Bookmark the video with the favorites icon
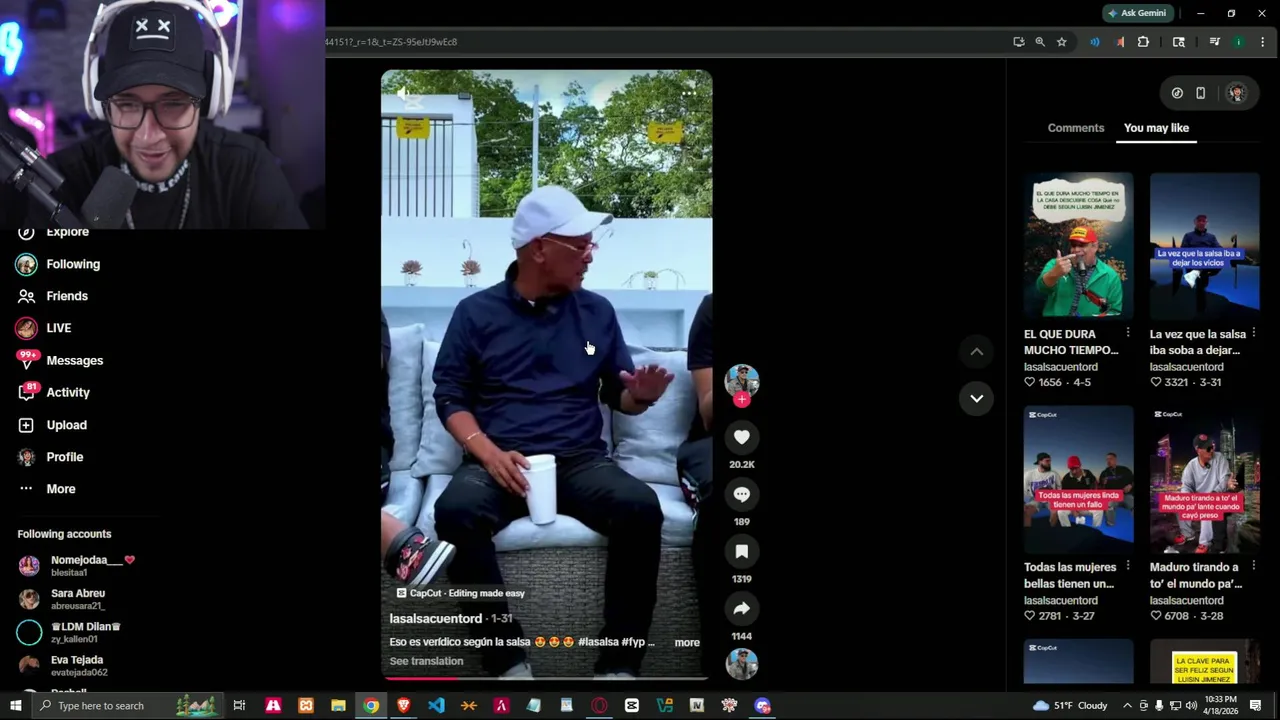This screenshot has width=1280, height=720. [x=741, y=551]
